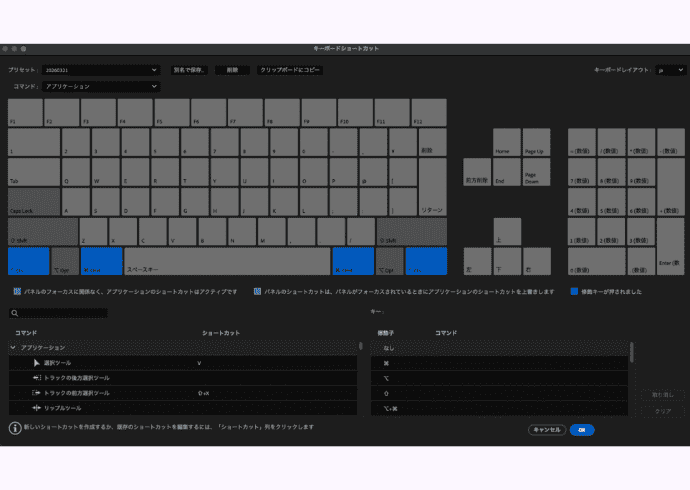Toggle the application shortcuts legend swatch
This screenshot has height=490, width=690.
[x=18, y=292]
